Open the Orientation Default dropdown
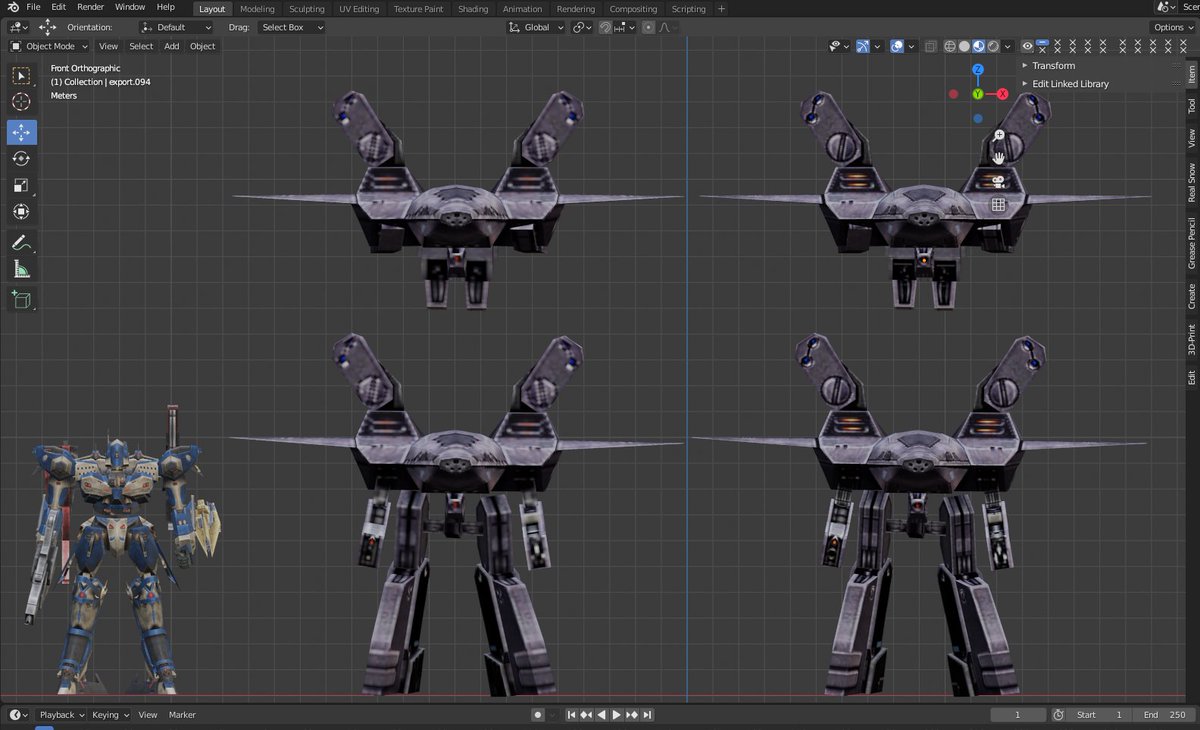 coord(176,27)
